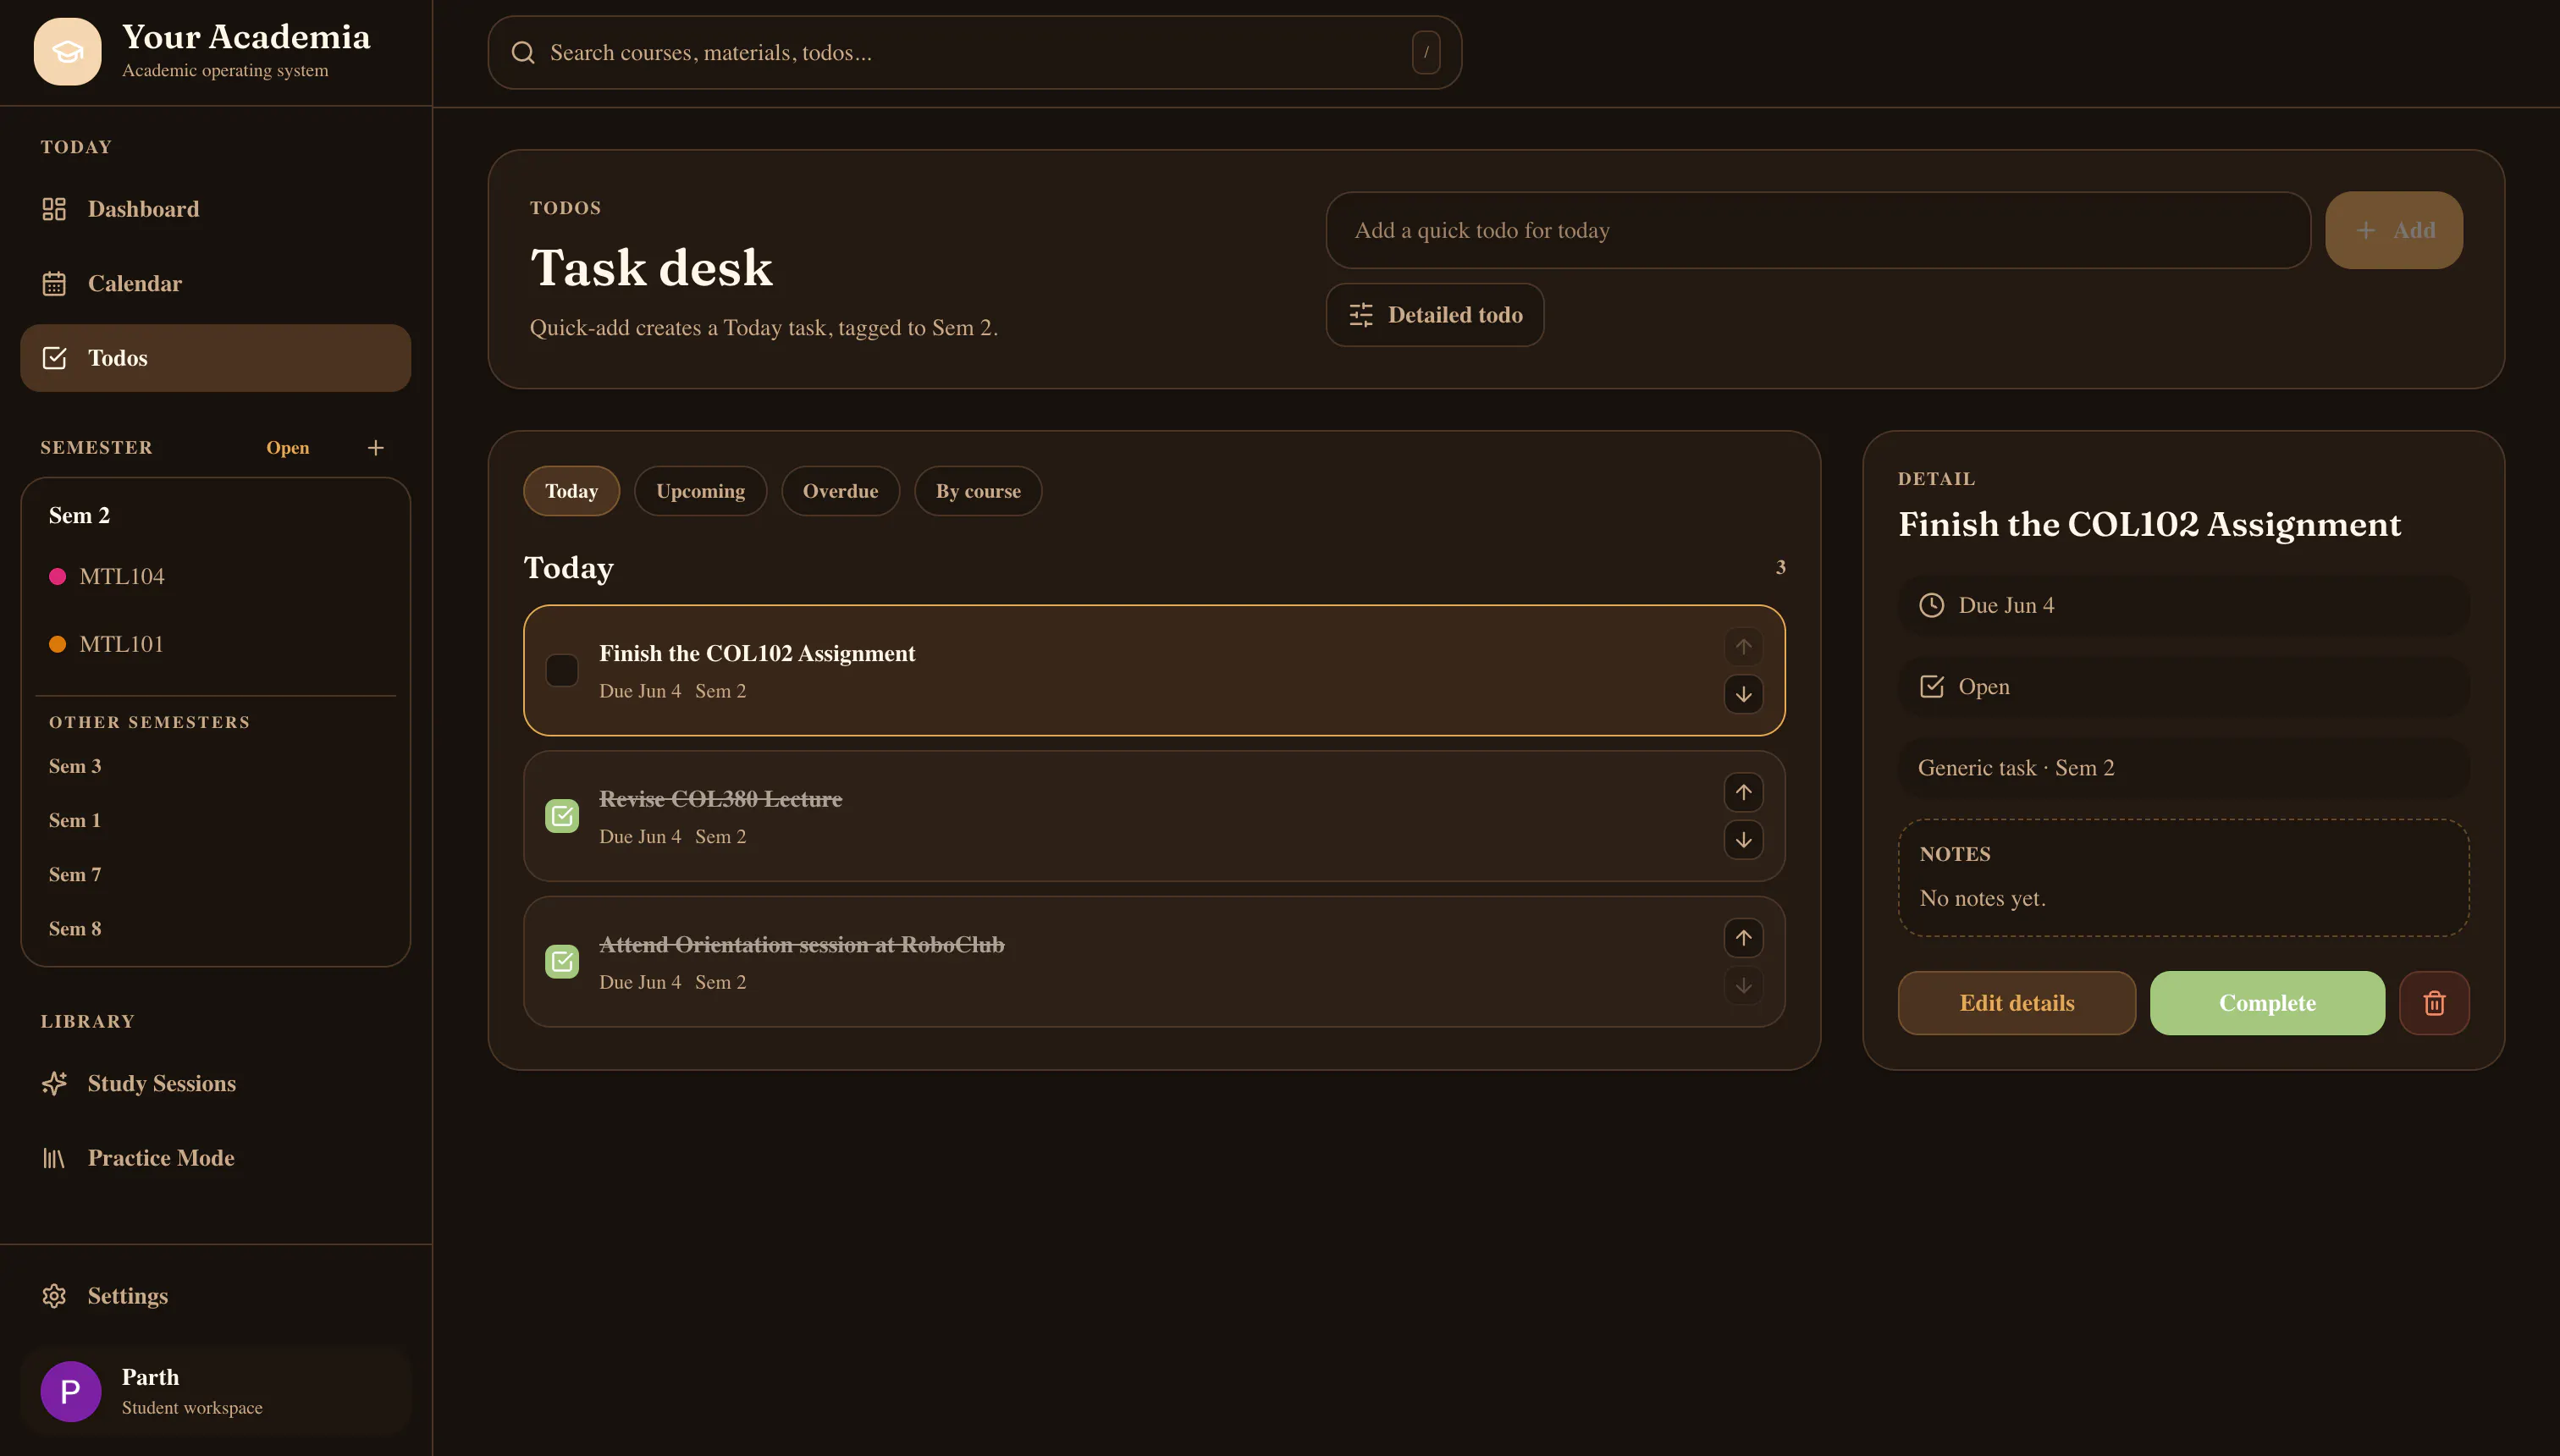The height and width of the screenshot is (1456, 2560).
Task: Click the plus icon to add a semester
Action: (x=376, y=448)
